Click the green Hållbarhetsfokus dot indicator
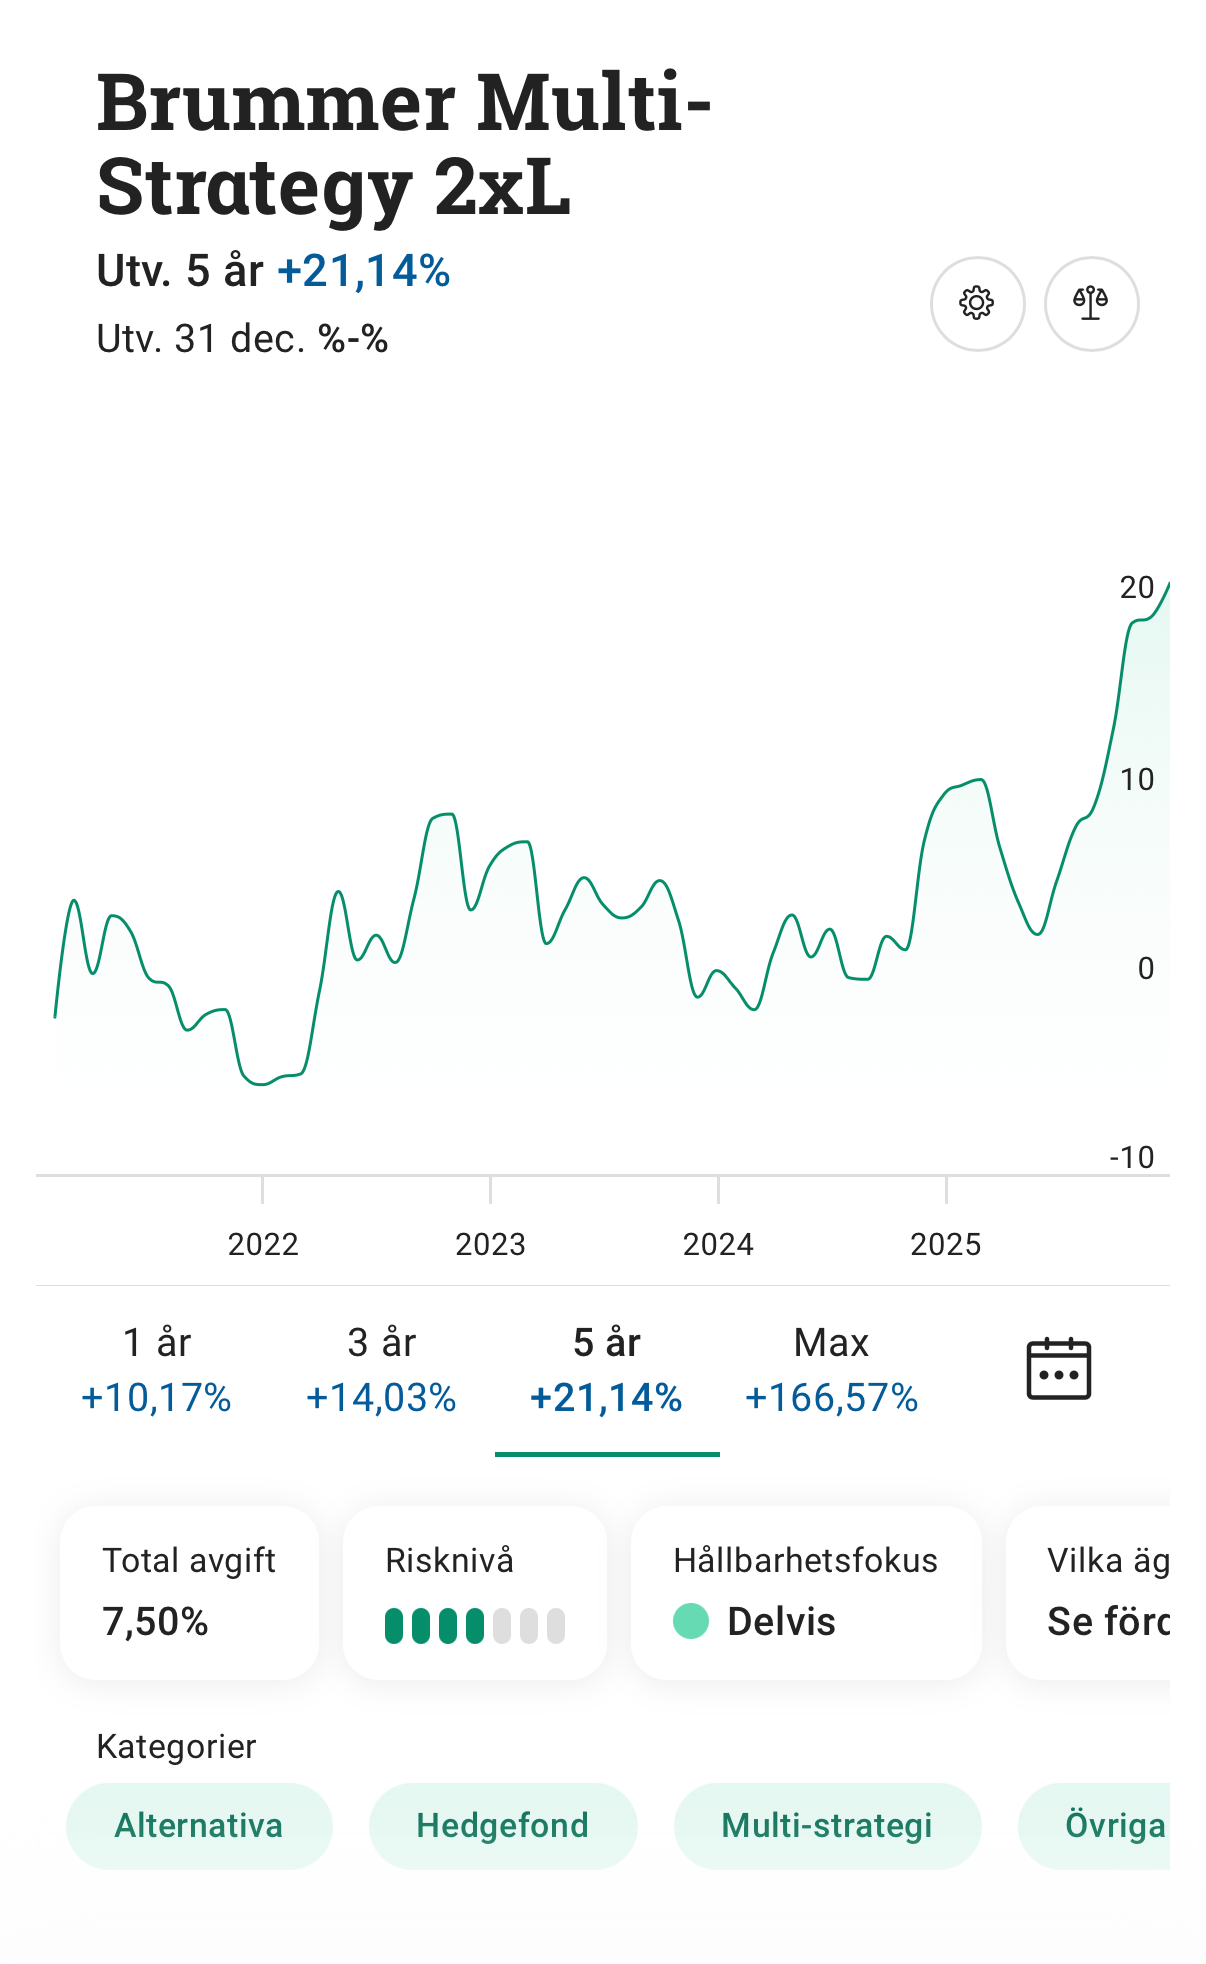The height and width of the screenshot is (1964, 1206). tap(691, 1621)
